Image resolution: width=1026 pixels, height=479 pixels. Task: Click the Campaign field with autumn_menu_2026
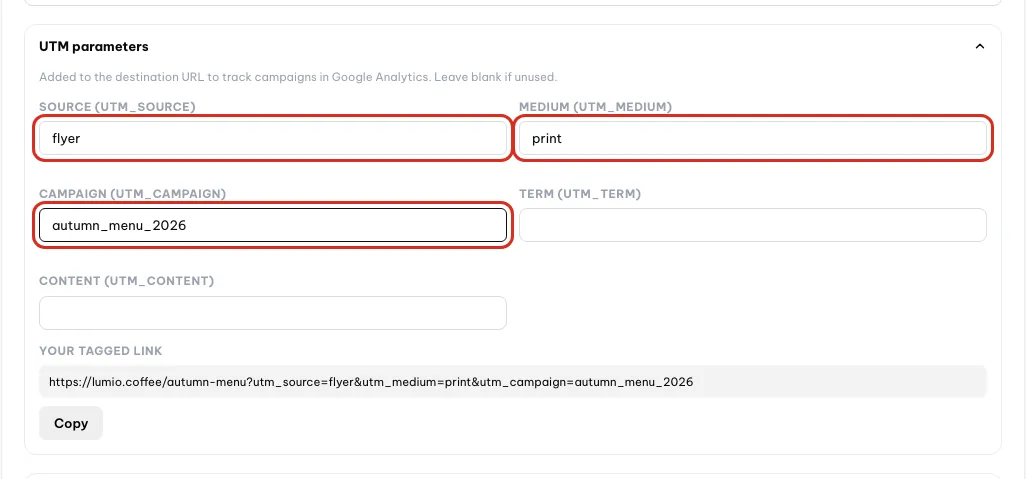pyautogui.click(x=272, y=225)
